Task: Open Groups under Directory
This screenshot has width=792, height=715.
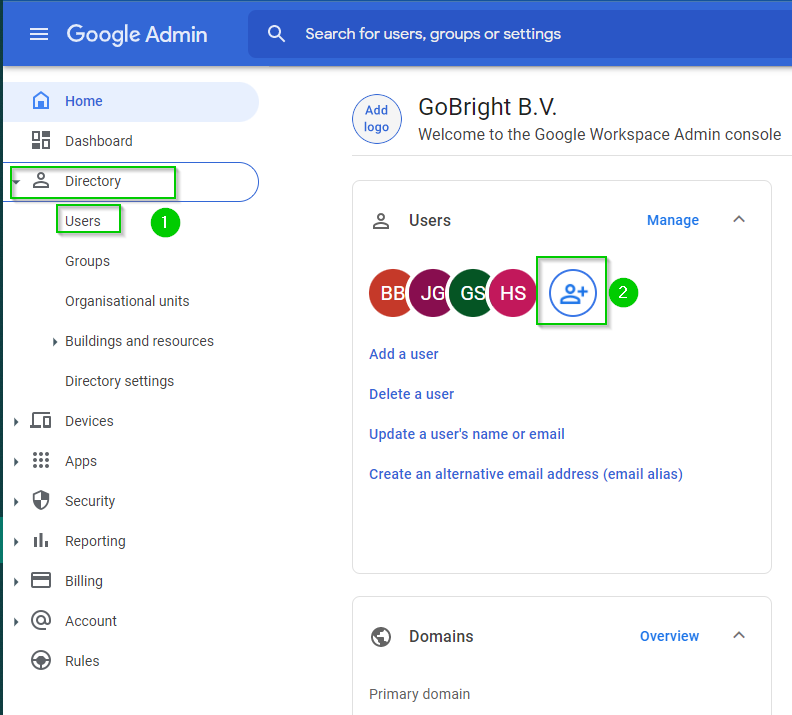Action: 87,261
